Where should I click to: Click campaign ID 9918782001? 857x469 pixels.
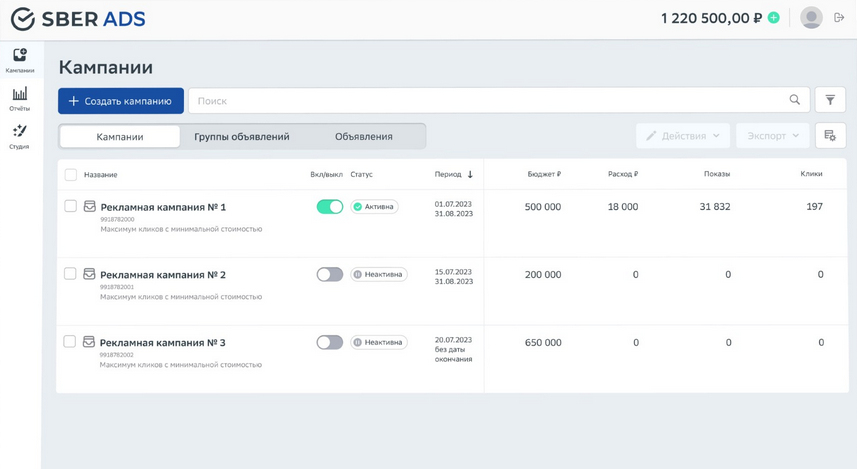(x=117, y=287)
